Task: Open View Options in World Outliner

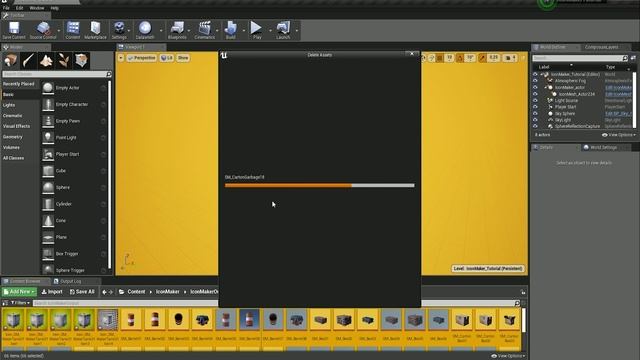Action: [618, 135]
